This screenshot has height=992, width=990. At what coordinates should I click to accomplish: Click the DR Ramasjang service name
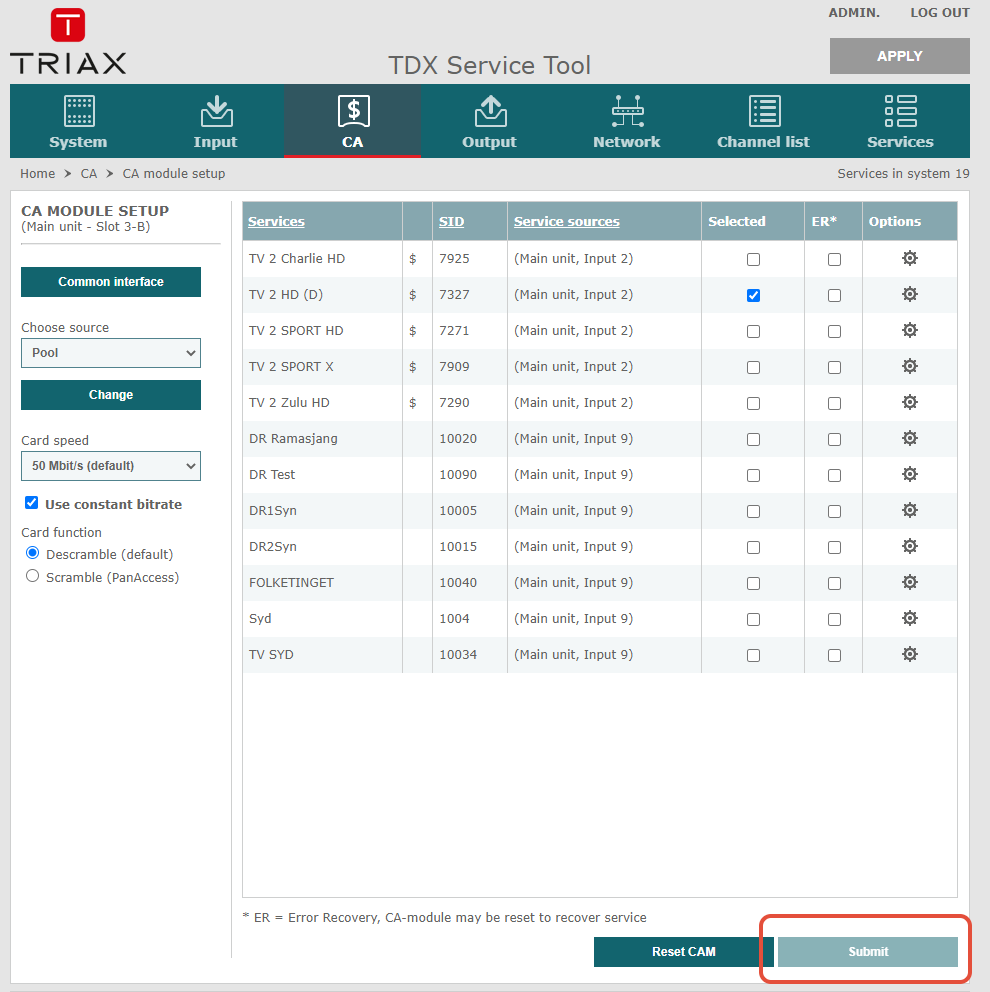[293, 438]
